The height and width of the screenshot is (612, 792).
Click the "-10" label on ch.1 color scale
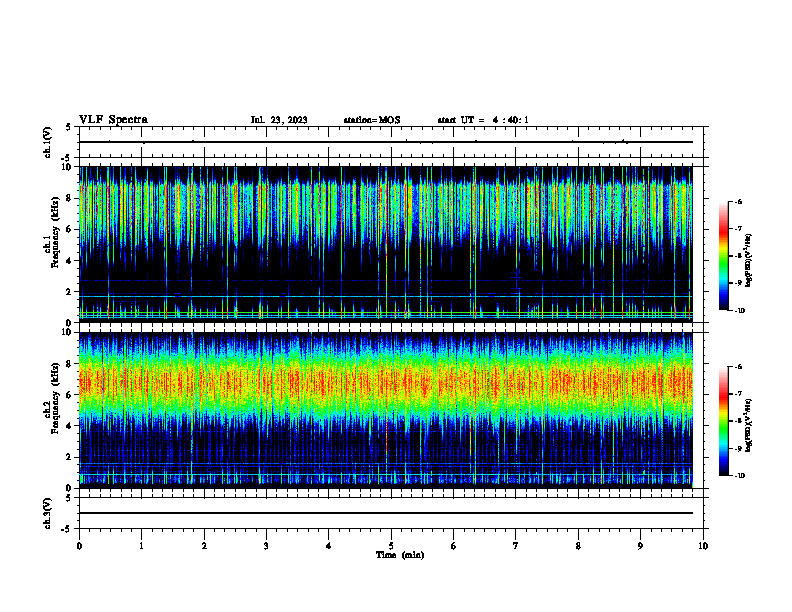739,311
